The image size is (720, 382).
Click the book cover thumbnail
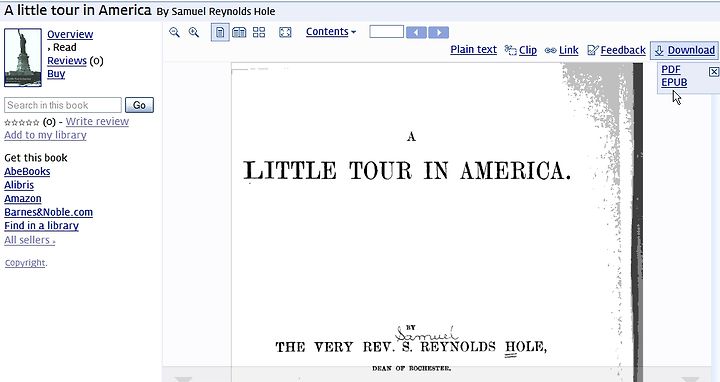[22, 57]
